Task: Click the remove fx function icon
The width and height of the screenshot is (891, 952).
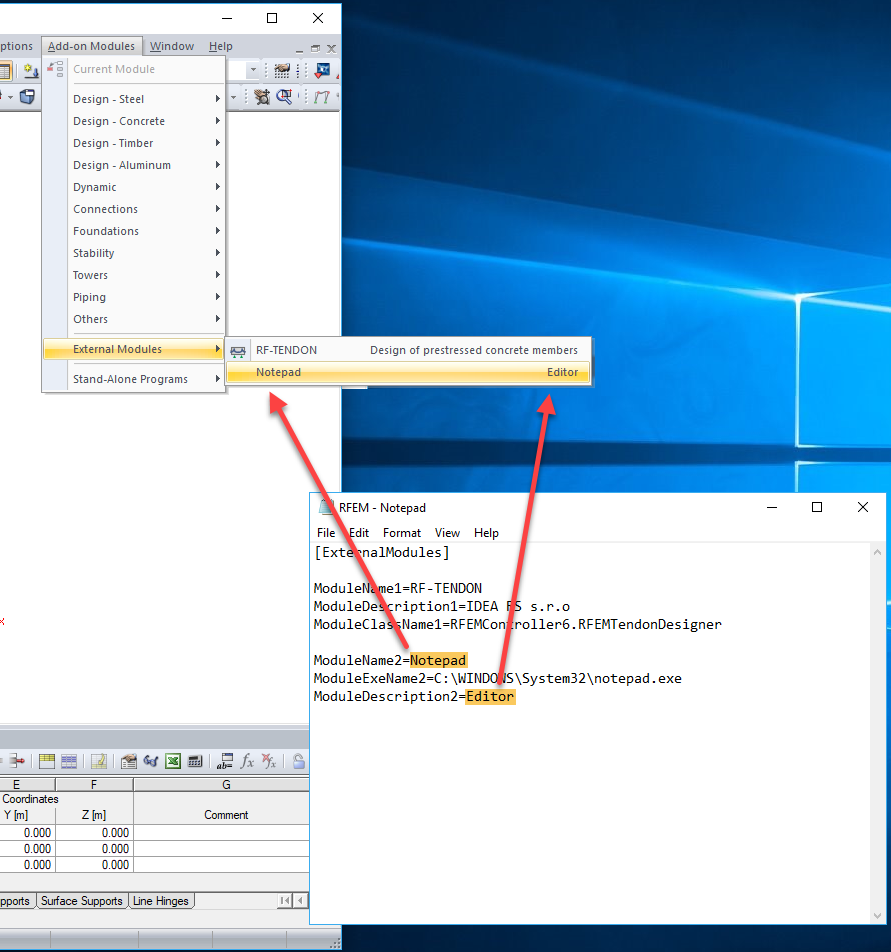Action: [x=271, y=761]
